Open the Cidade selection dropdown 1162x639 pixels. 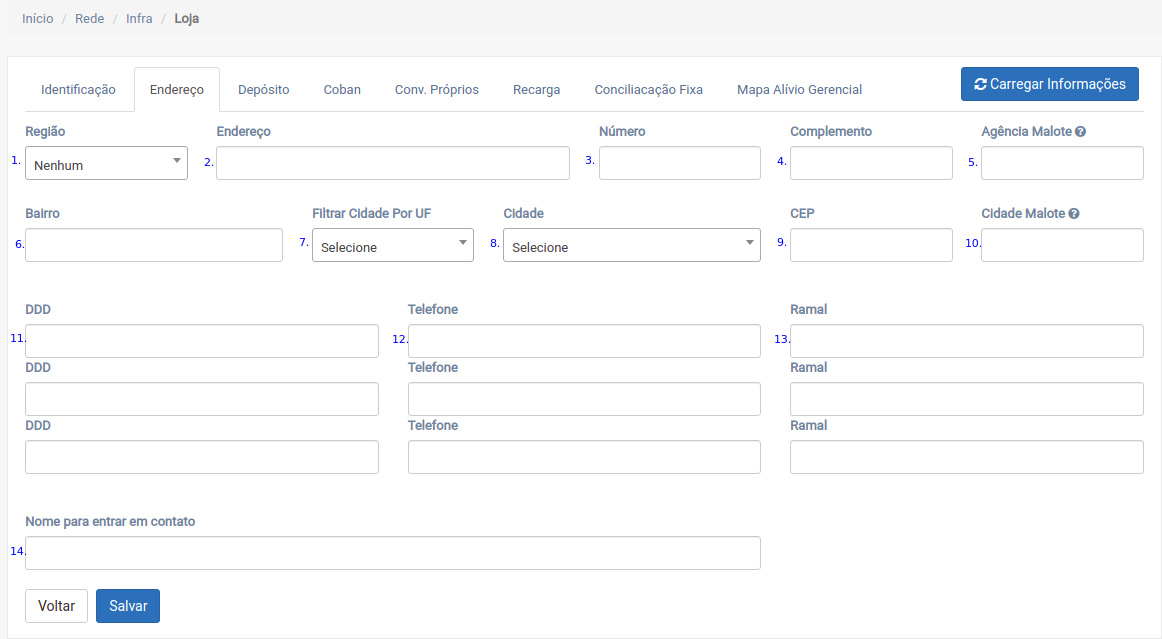pyautogui.click(x=631, y=246)
